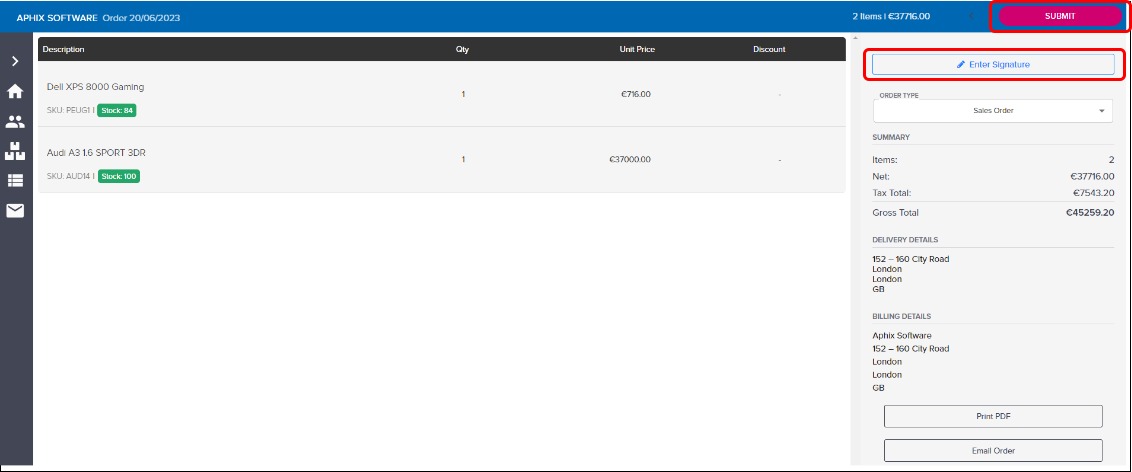Click the Stock: 100 green badge
This screenshot has height=472, width=1132.
[x=118, y=176]
